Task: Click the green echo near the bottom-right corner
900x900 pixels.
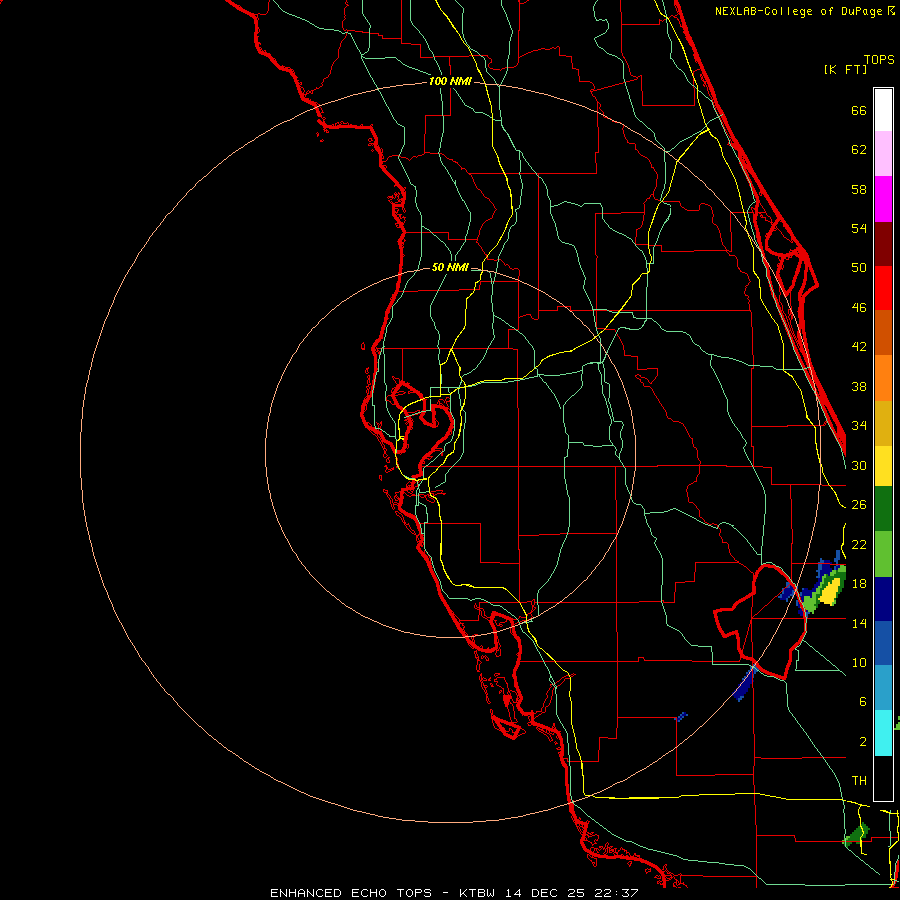Action: pyautogui.click(x=856, y=835)
